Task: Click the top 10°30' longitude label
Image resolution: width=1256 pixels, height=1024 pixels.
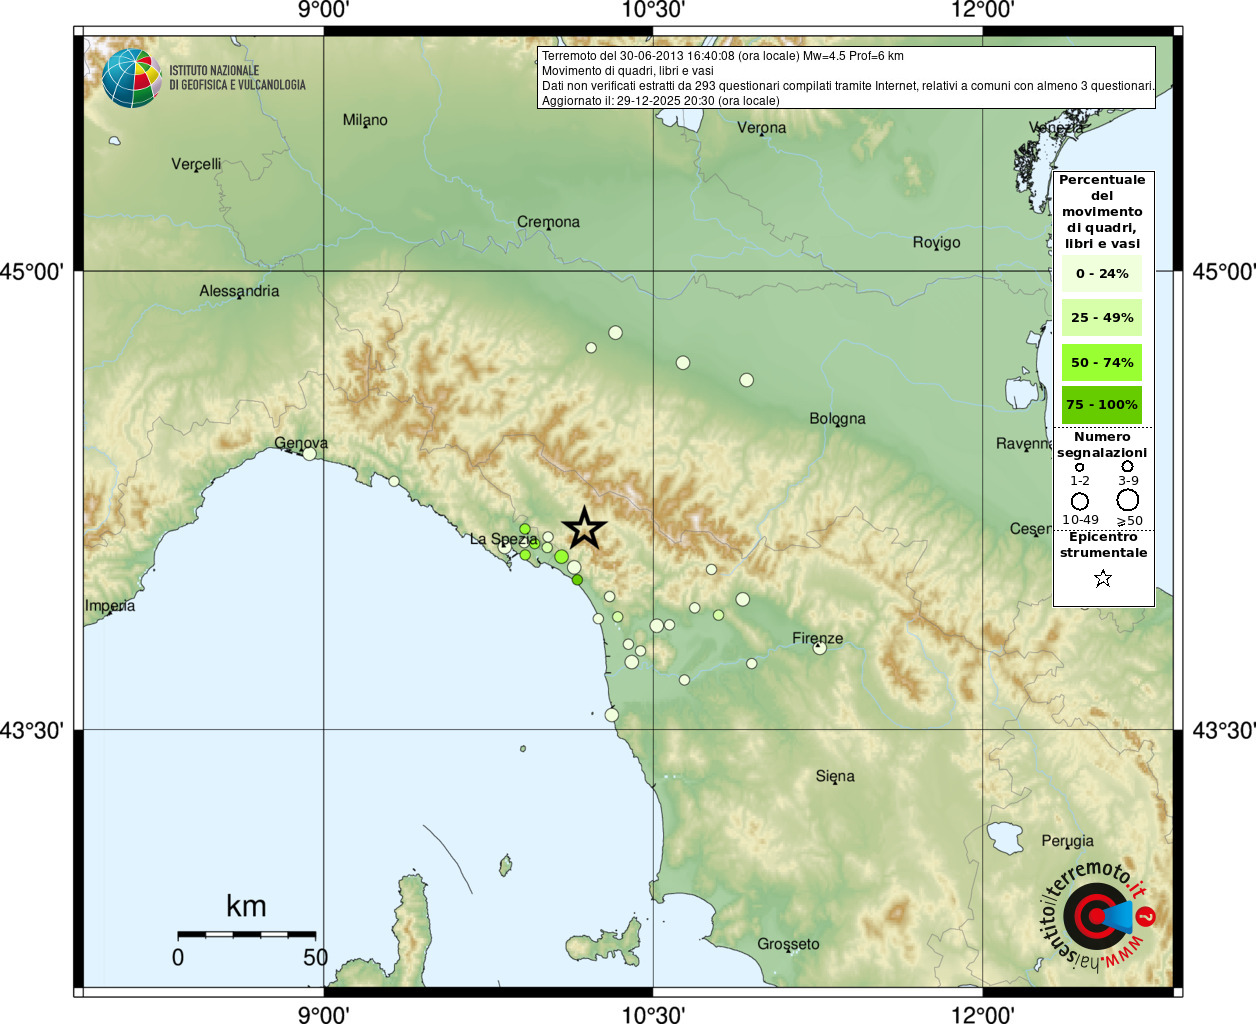Action: pyautogui.click(x=653, y=10)
